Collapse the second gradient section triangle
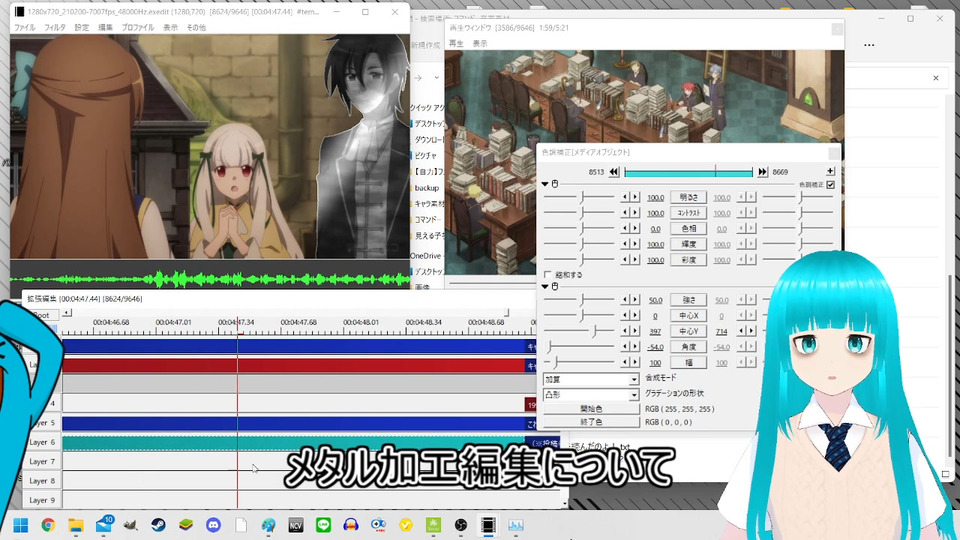This screenshot has height=540, width=960. click(x=545, y=286)
